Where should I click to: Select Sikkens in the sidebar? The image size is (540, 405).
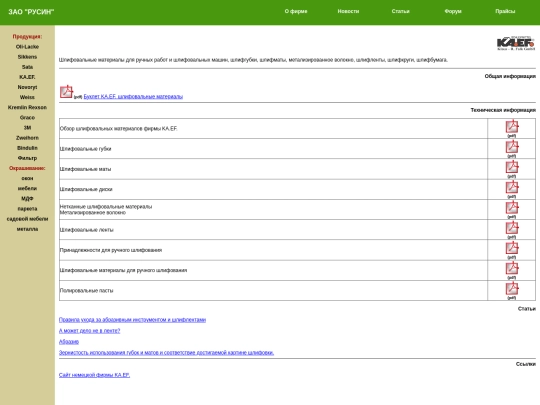(27, 57)
